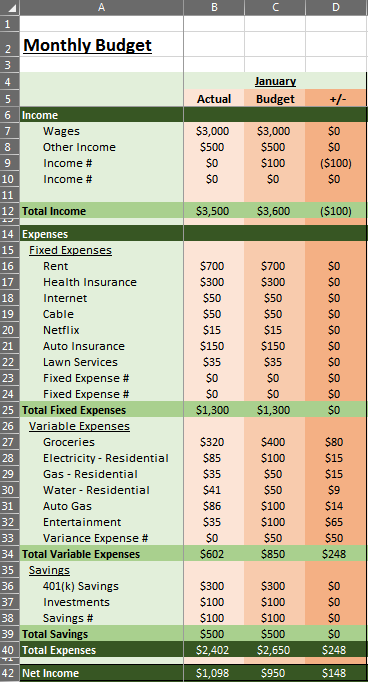Select the Other Income label
This screenshot has width=368, height=682.
click(x=79, y=147)
